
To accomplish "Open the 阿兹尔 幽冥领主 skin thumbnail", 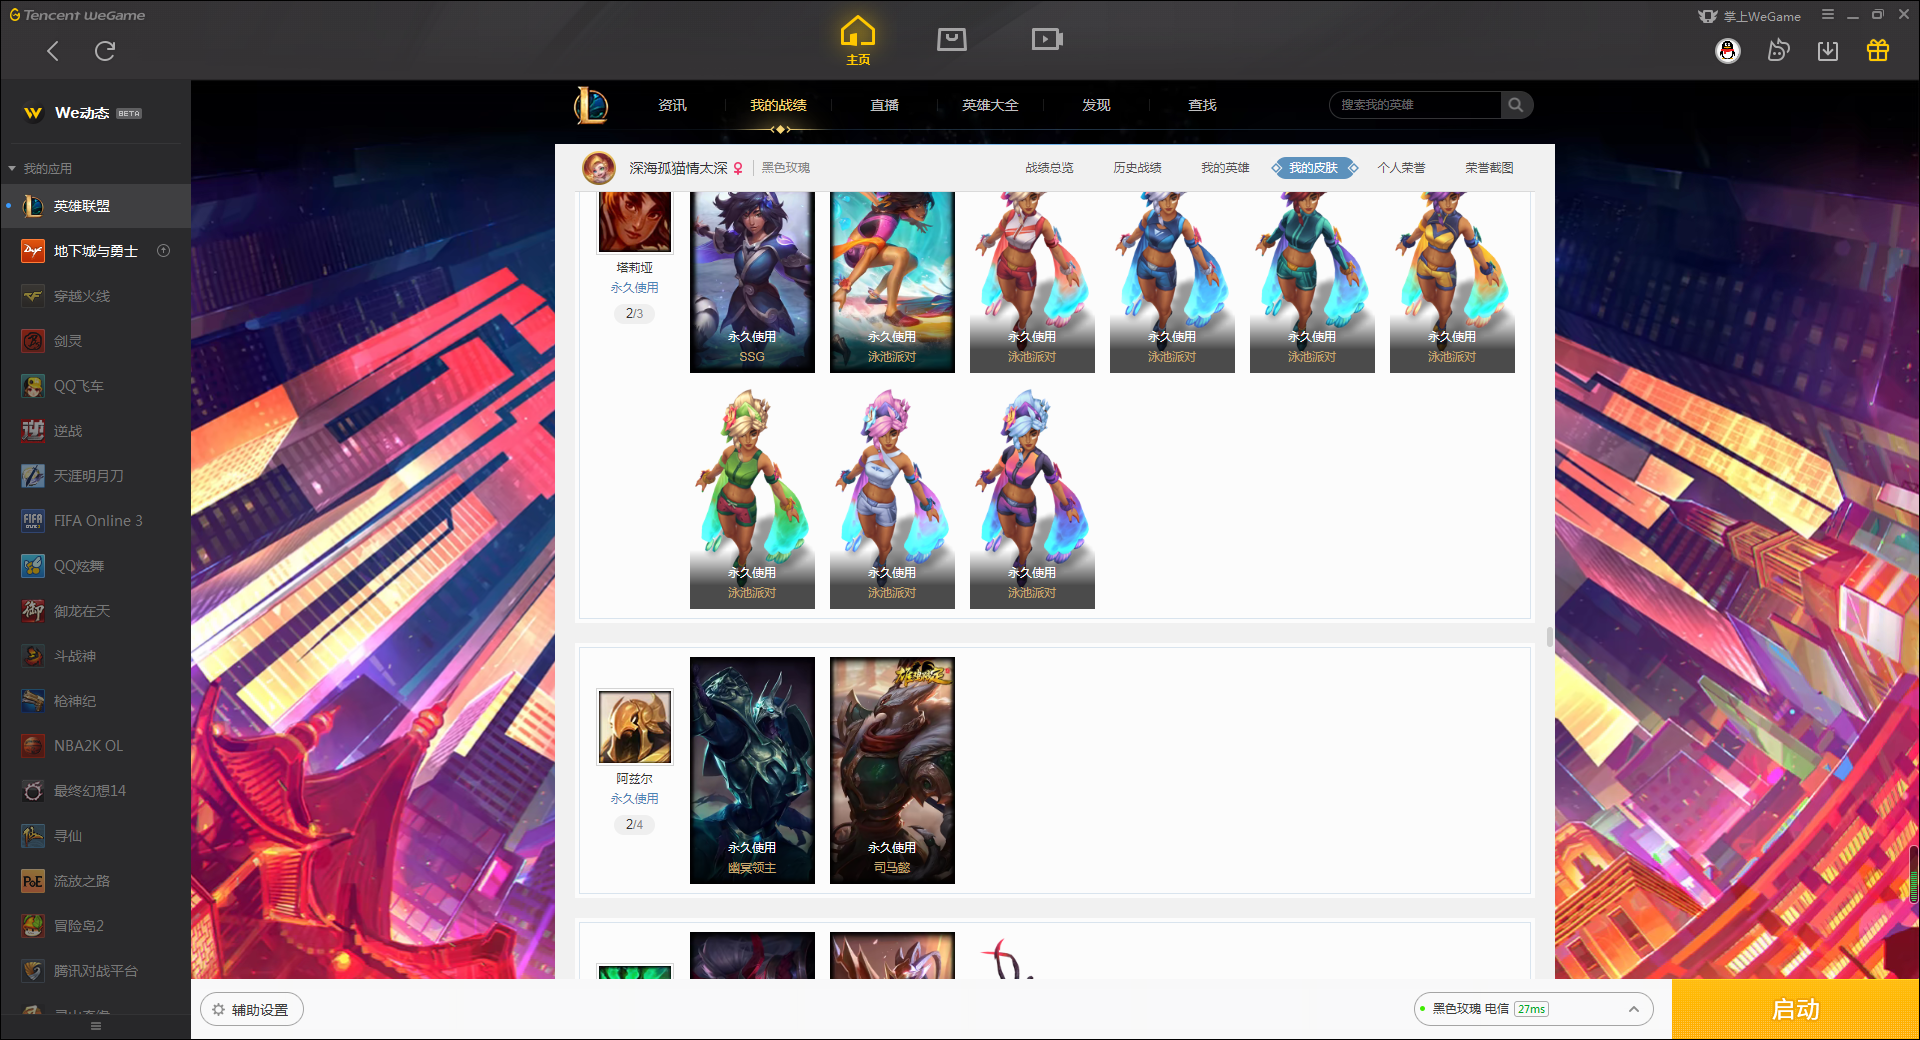I will tap(752, 770).
